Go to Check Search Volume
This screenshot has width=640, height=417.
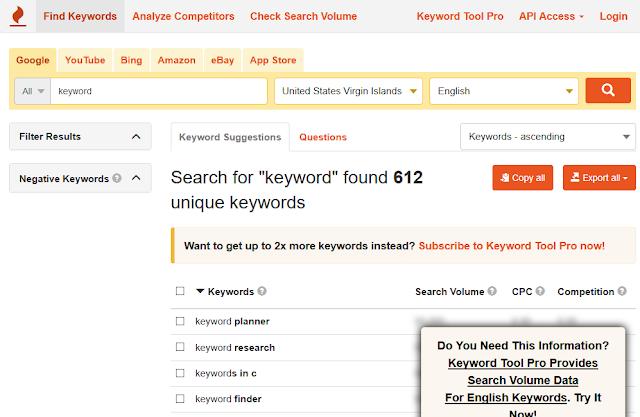point(303,16)
